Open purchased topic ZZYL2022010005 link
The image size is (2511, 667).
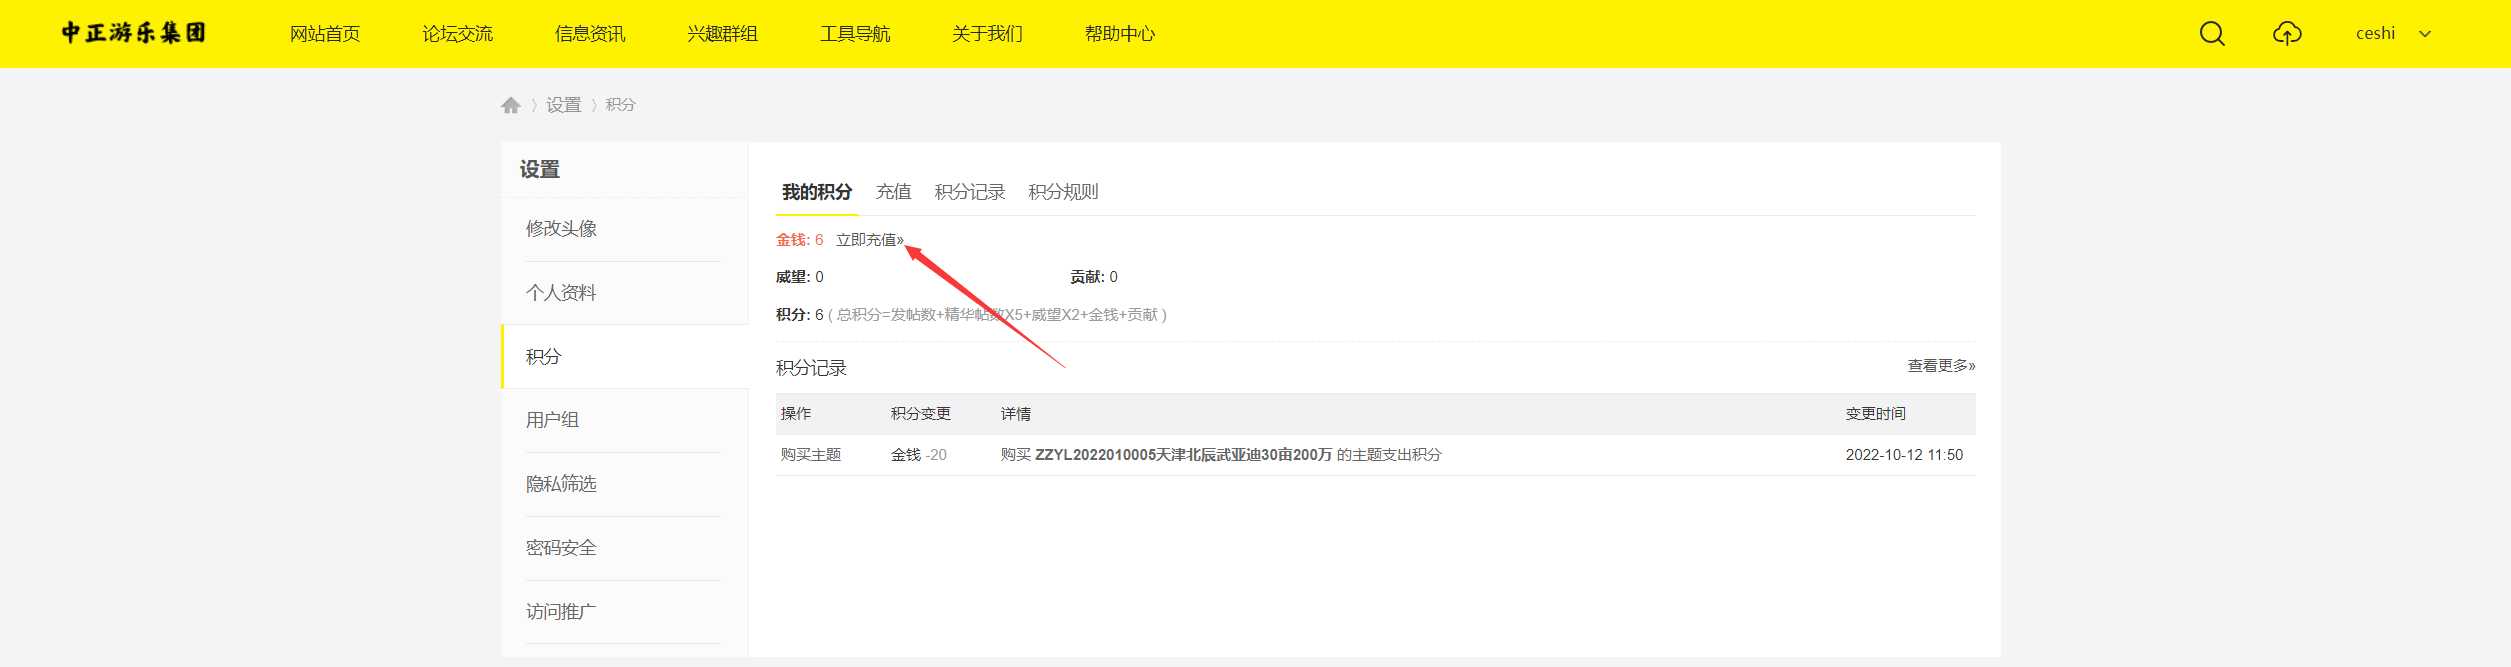coord(1183,455)
